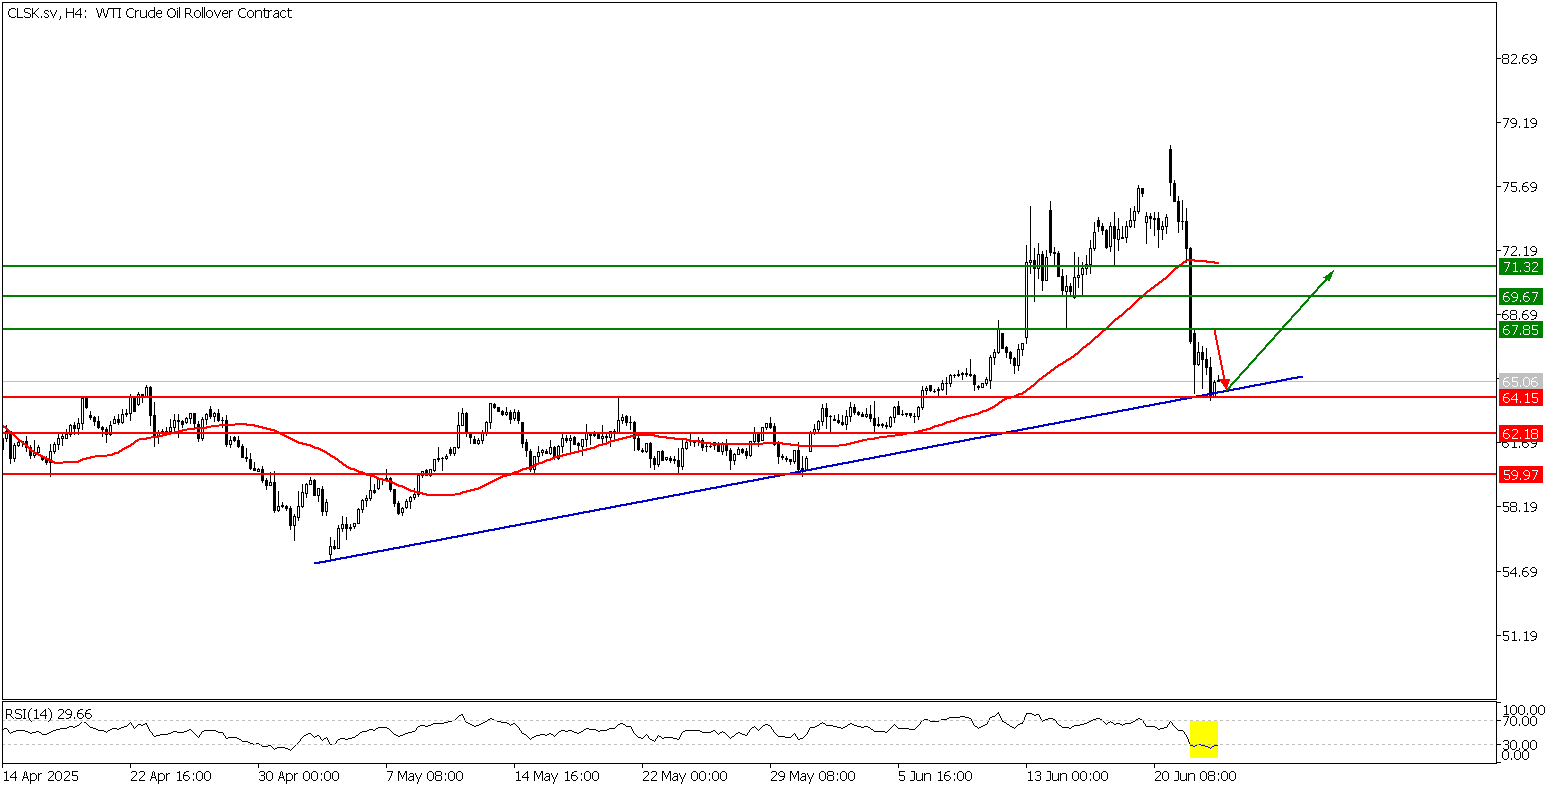Click the highest candlestick wick near 79.19
This screenshot has height=790, width=1558.
coord(1169,150)
